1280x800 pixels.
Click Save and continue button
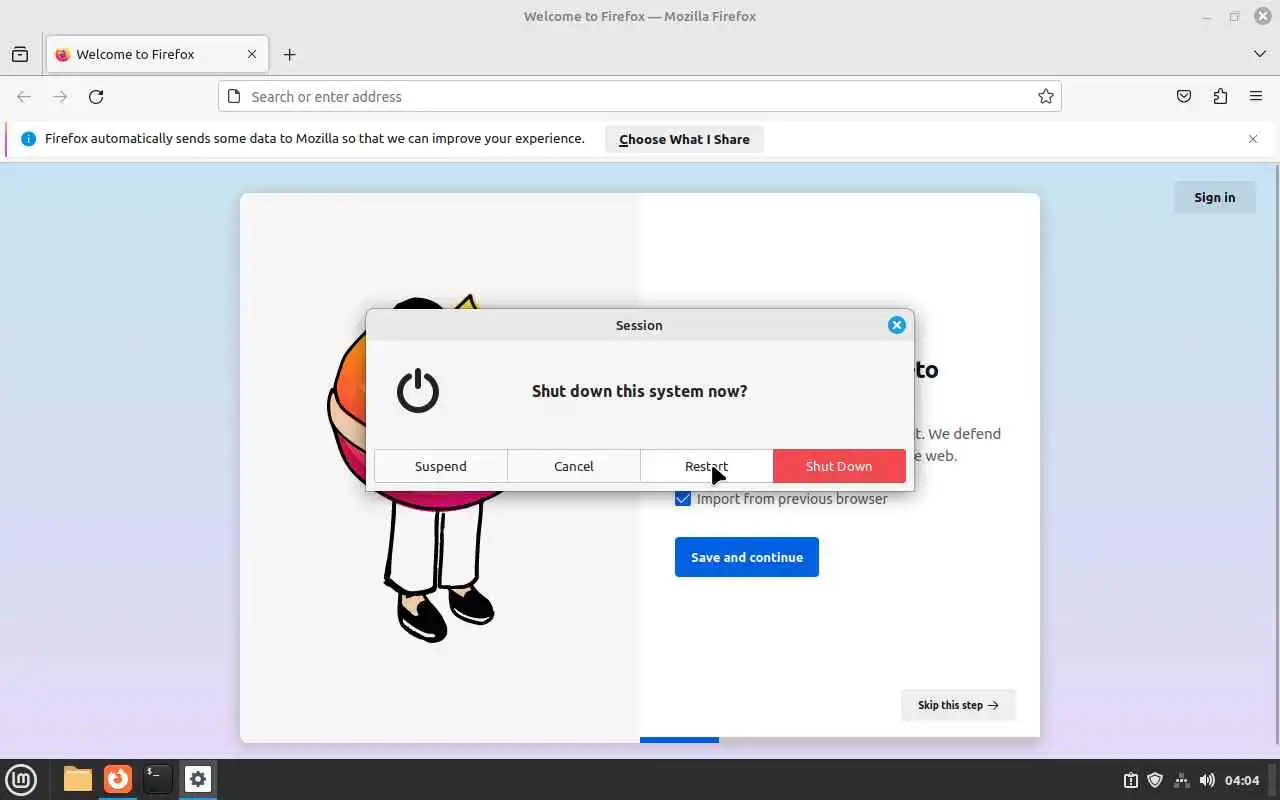[747, 557]
